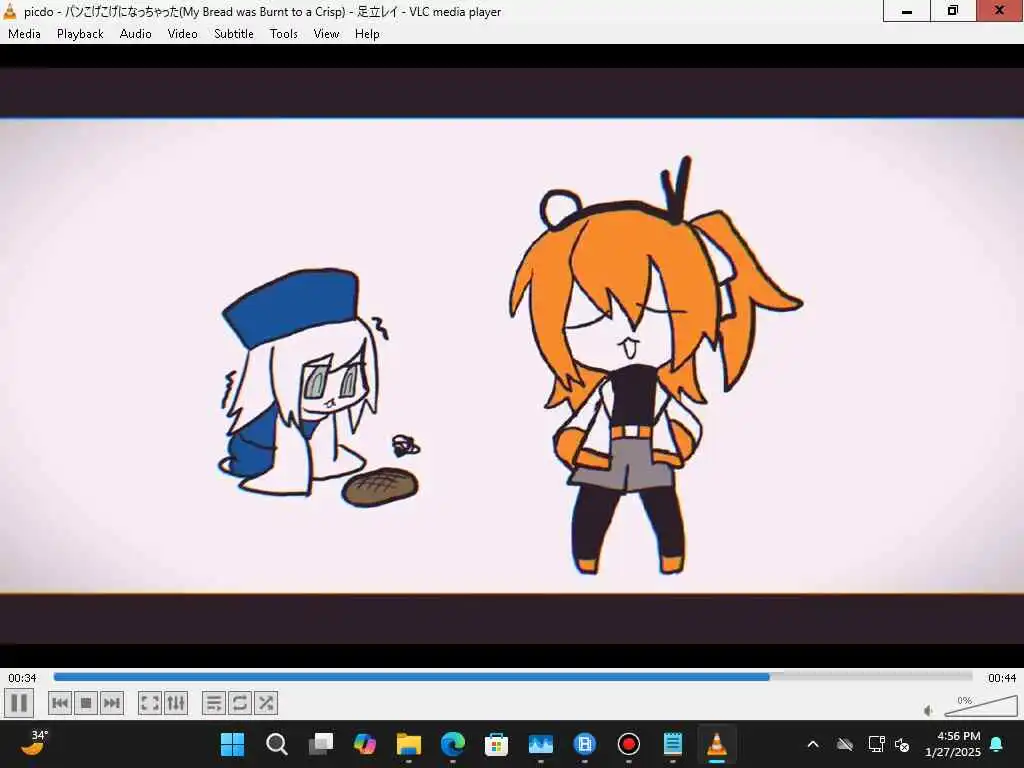Open the blue waveform app on taskbar
This screenshot has width=1024, height=768.
541,744
